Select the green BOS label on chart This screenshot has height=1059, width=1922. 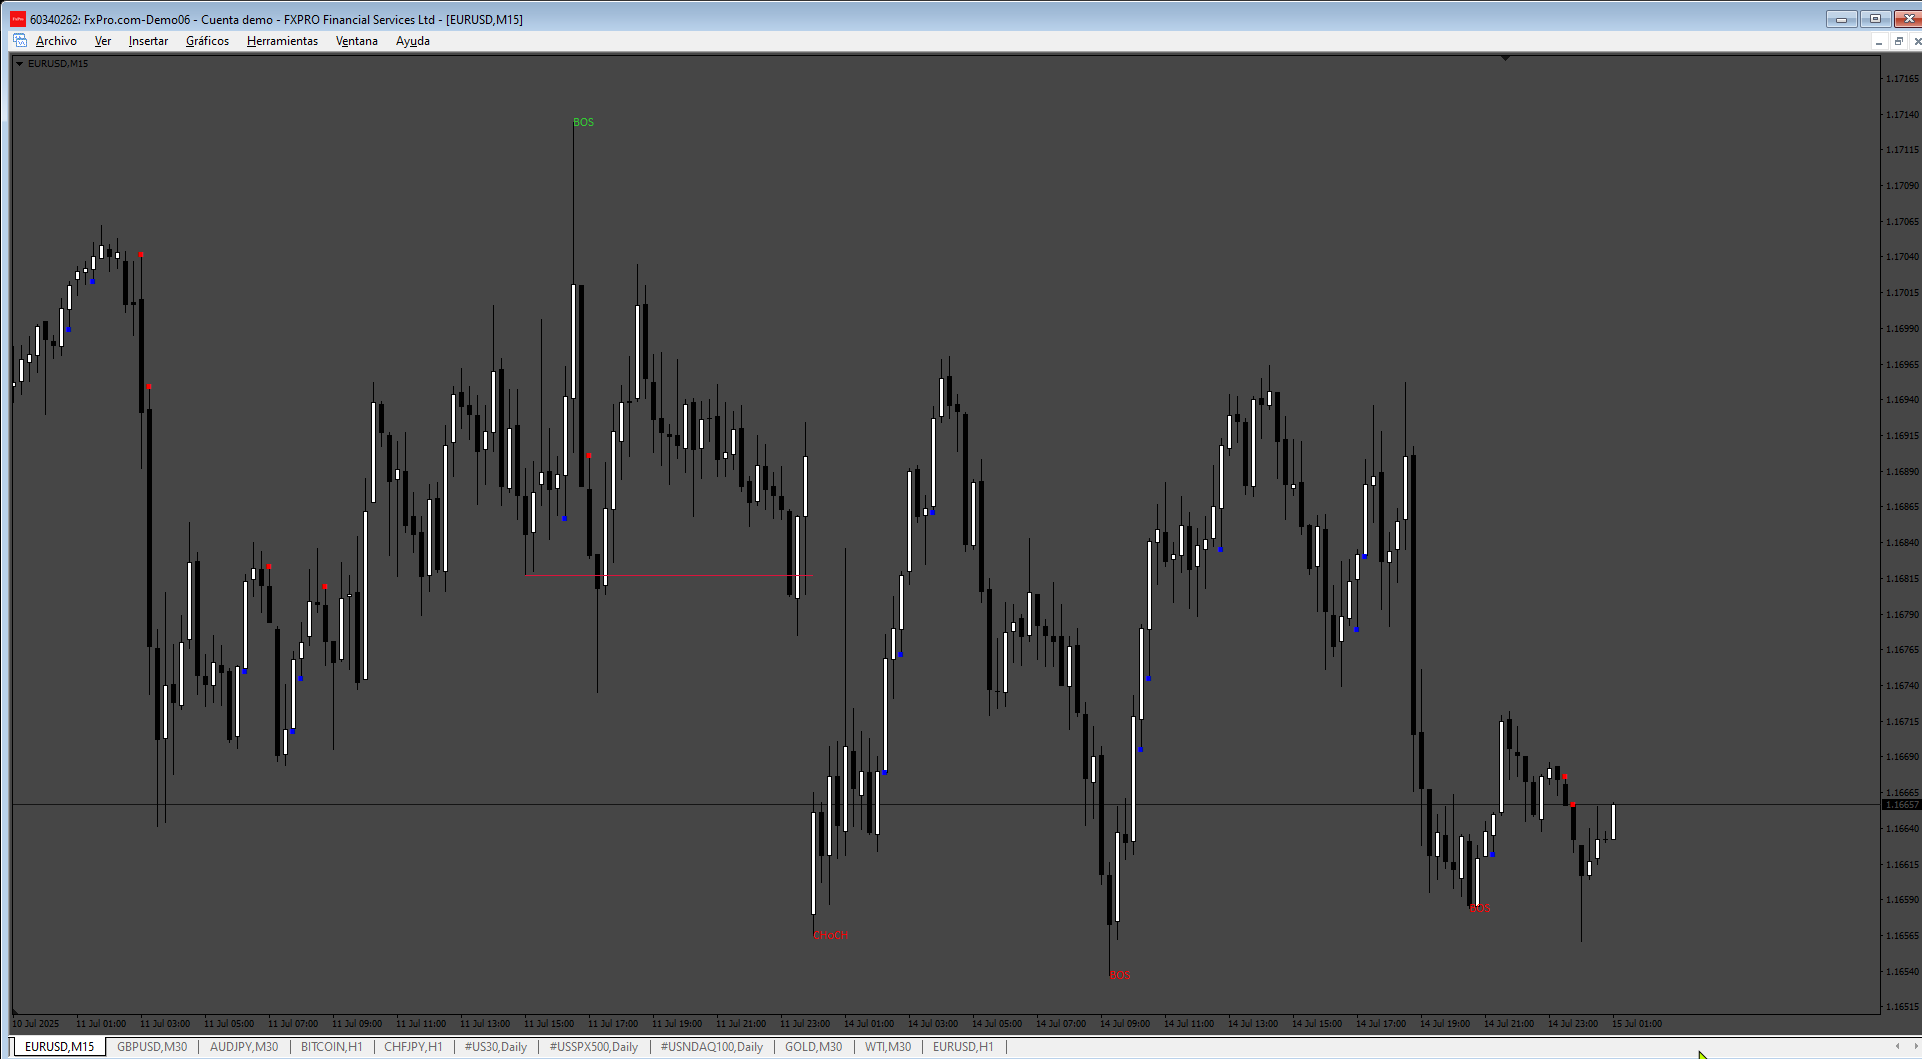[583, 122]
